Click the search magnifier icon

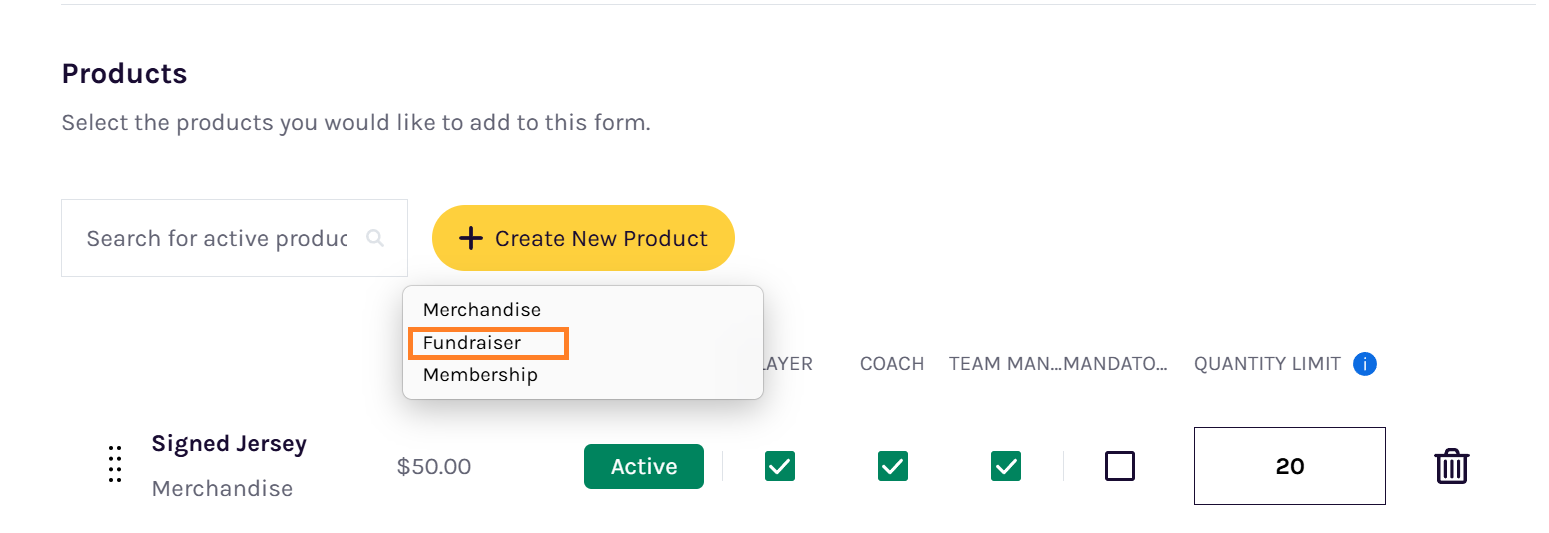click(375, 238)
